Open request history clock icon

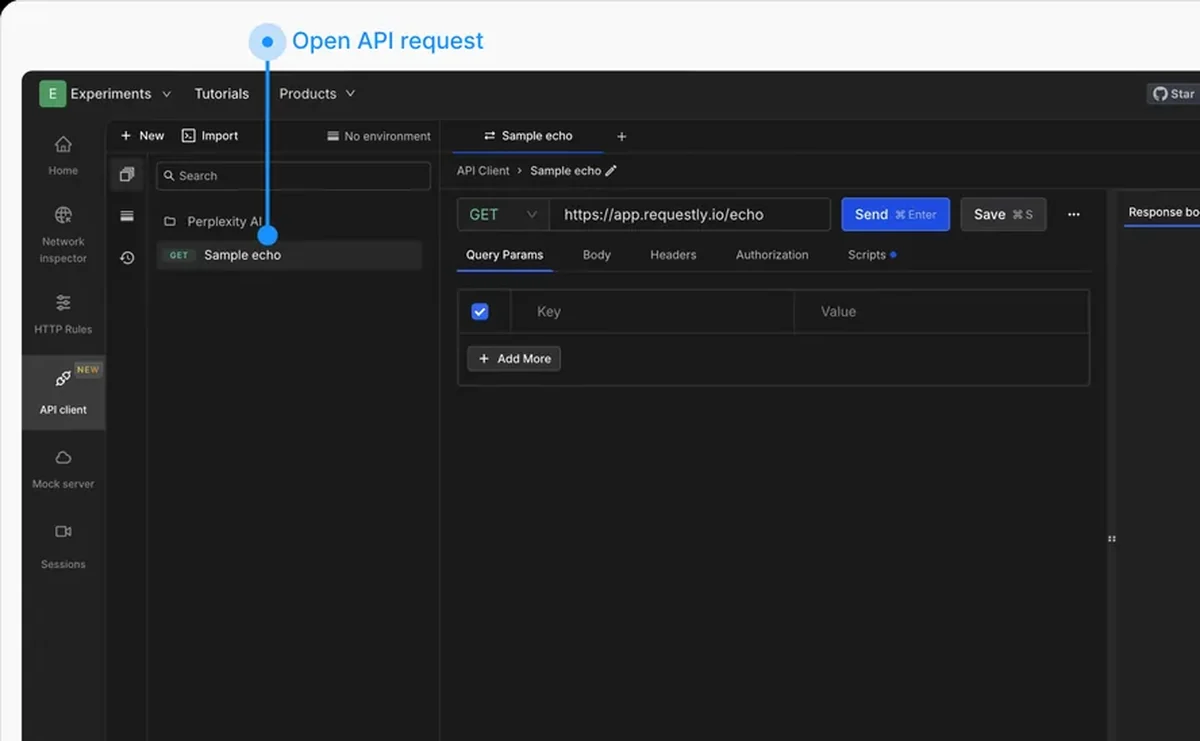point(127,258)
